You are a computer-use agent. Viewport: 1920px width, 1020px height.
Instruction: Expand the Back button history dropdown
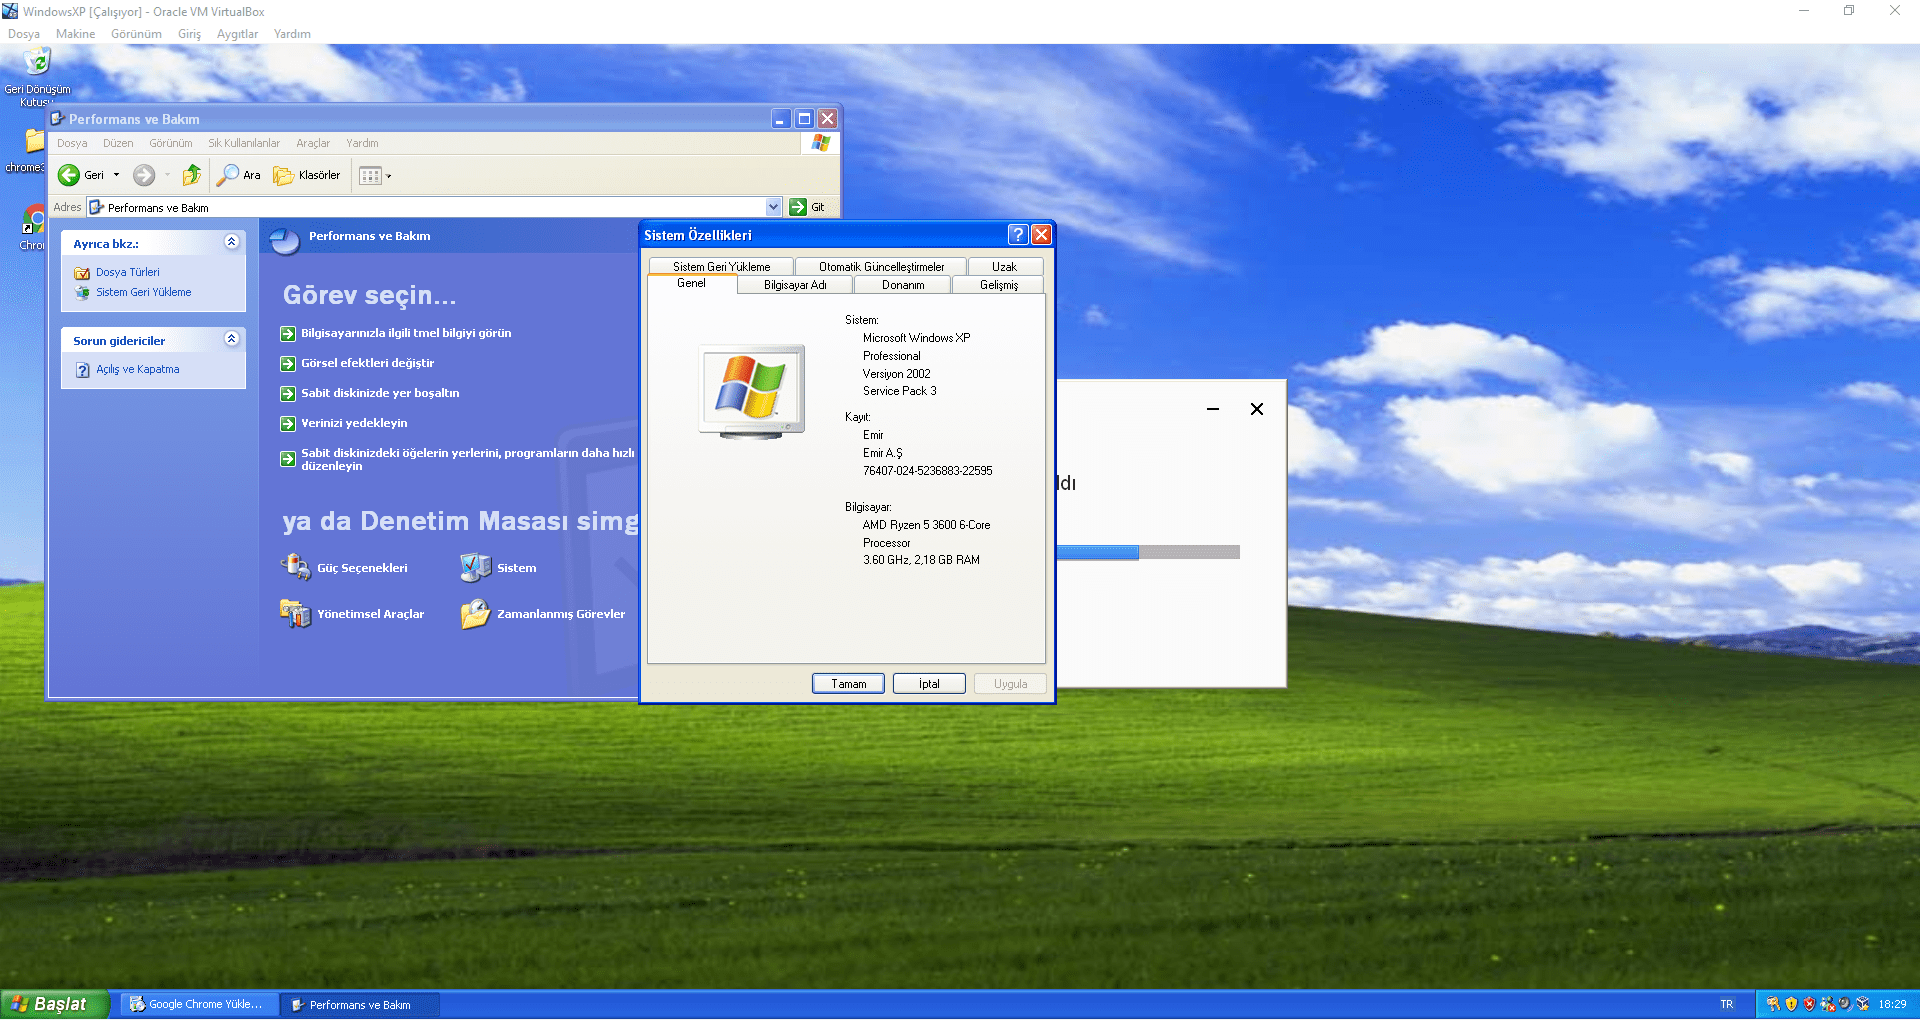tap(116, 176)
